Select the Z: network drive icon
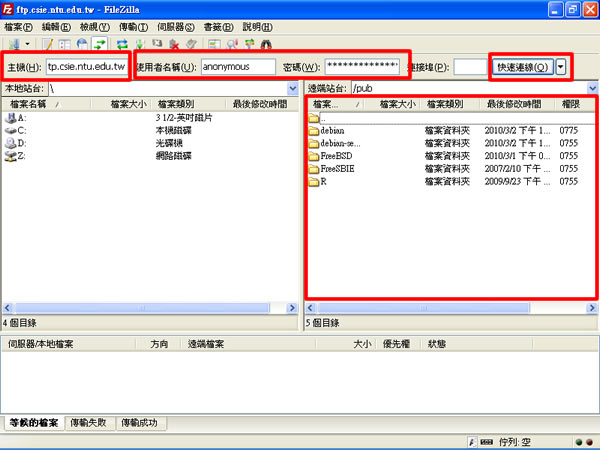 click(x=10, y=156)
